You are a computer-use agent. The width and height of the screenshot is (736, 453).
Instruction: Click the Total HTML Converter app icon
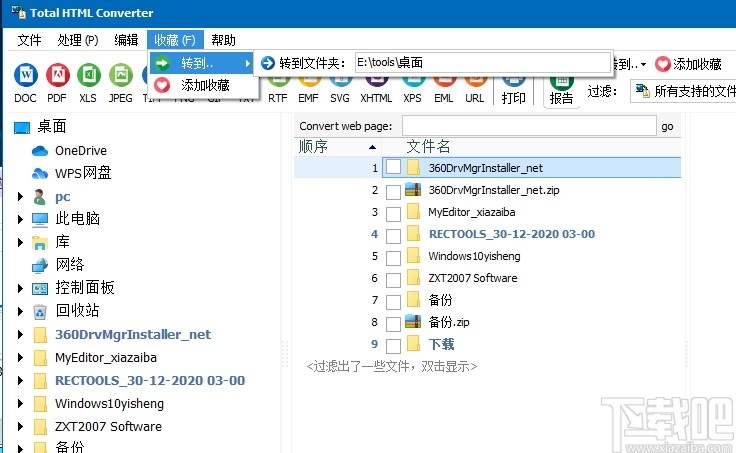[x=19, y=12]
